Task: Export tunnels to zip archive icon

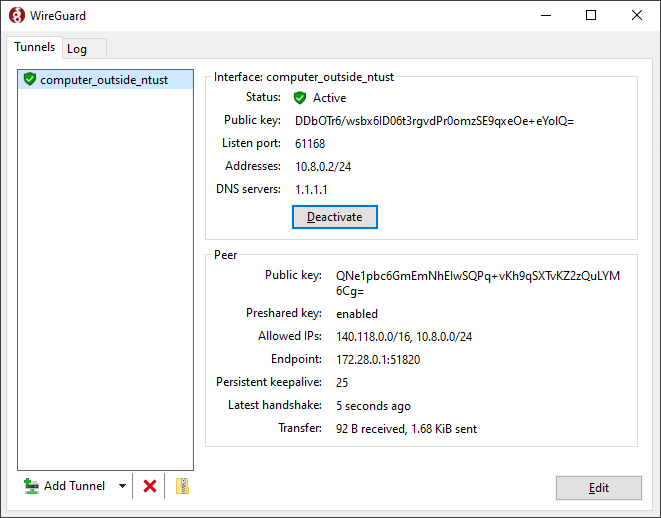Action: coord(182,486)
